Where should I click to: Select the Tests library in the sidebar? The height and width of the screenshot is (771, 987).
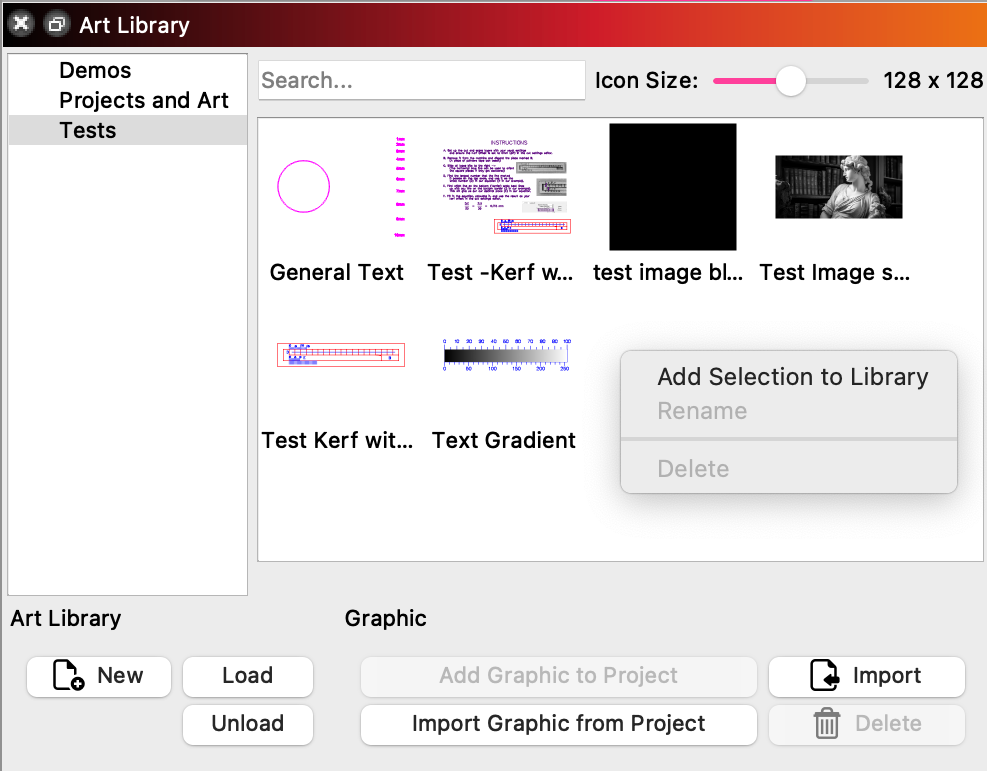(x=87, y=130)
